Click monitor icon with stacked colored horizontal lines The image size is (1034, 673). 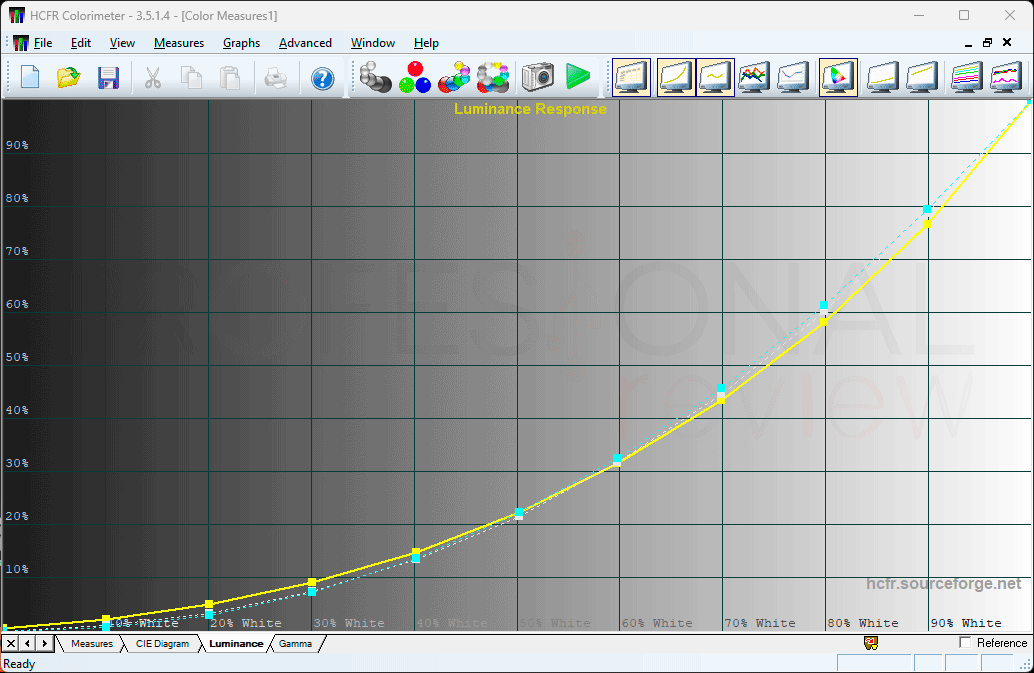(x=967, y=77)
